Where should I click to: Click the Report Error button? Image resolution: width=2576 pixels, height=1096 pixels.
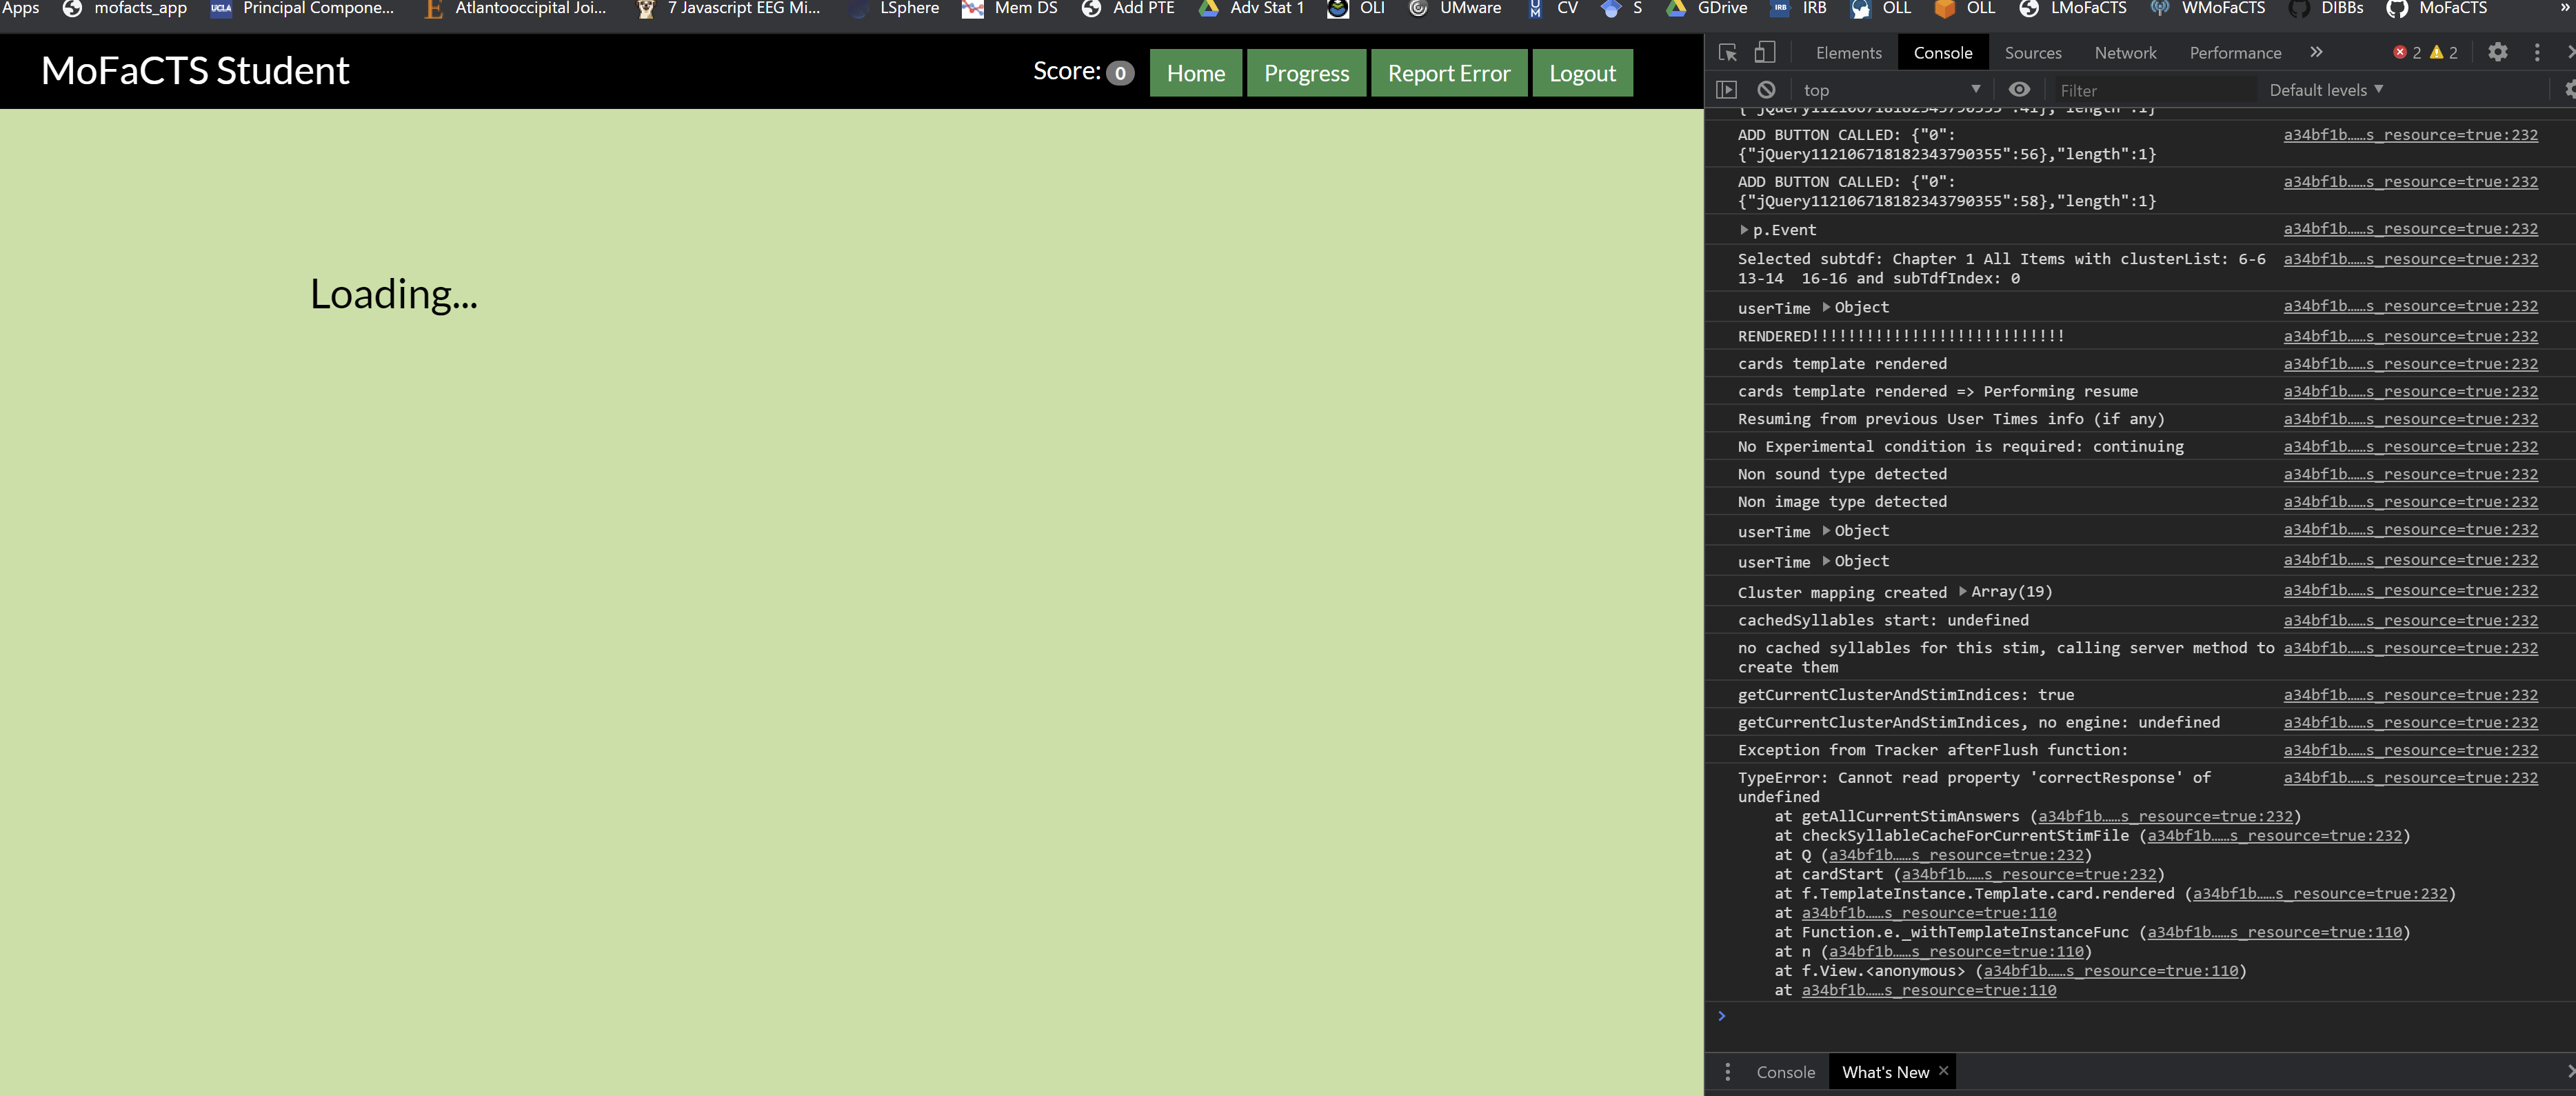point(1448,72)
